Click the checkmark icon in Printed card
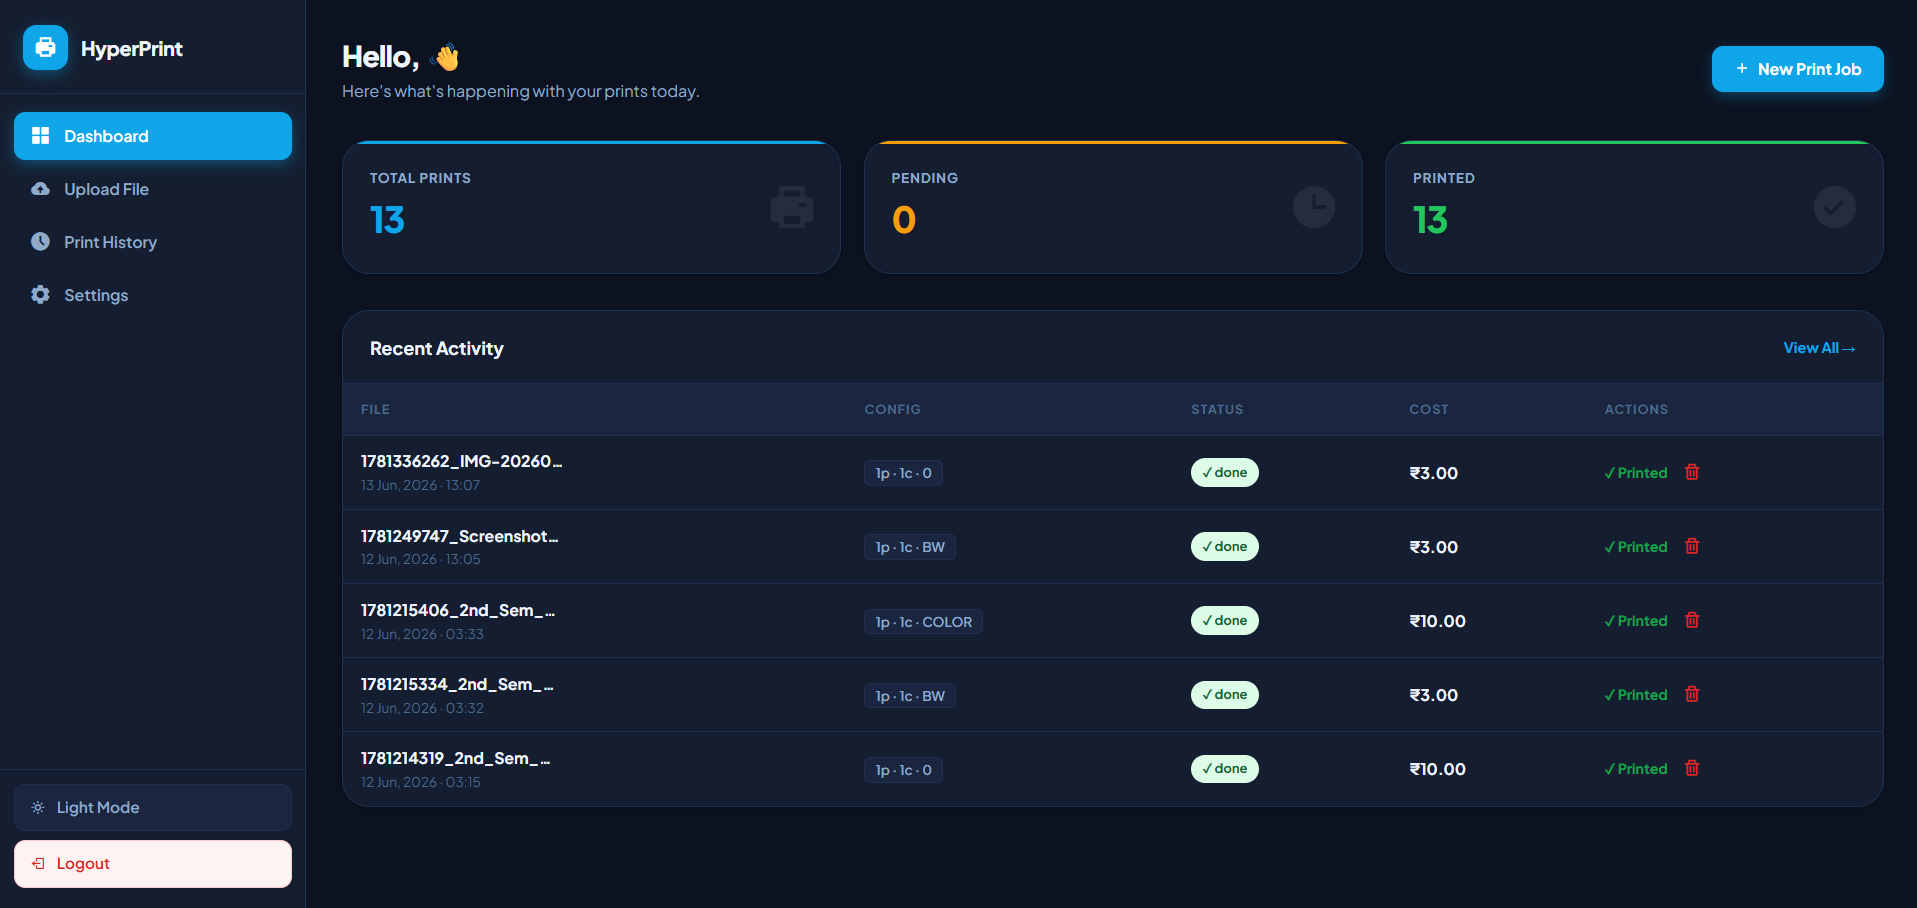The height and width of the screenshot is (908, 1917). point(1835,207)
